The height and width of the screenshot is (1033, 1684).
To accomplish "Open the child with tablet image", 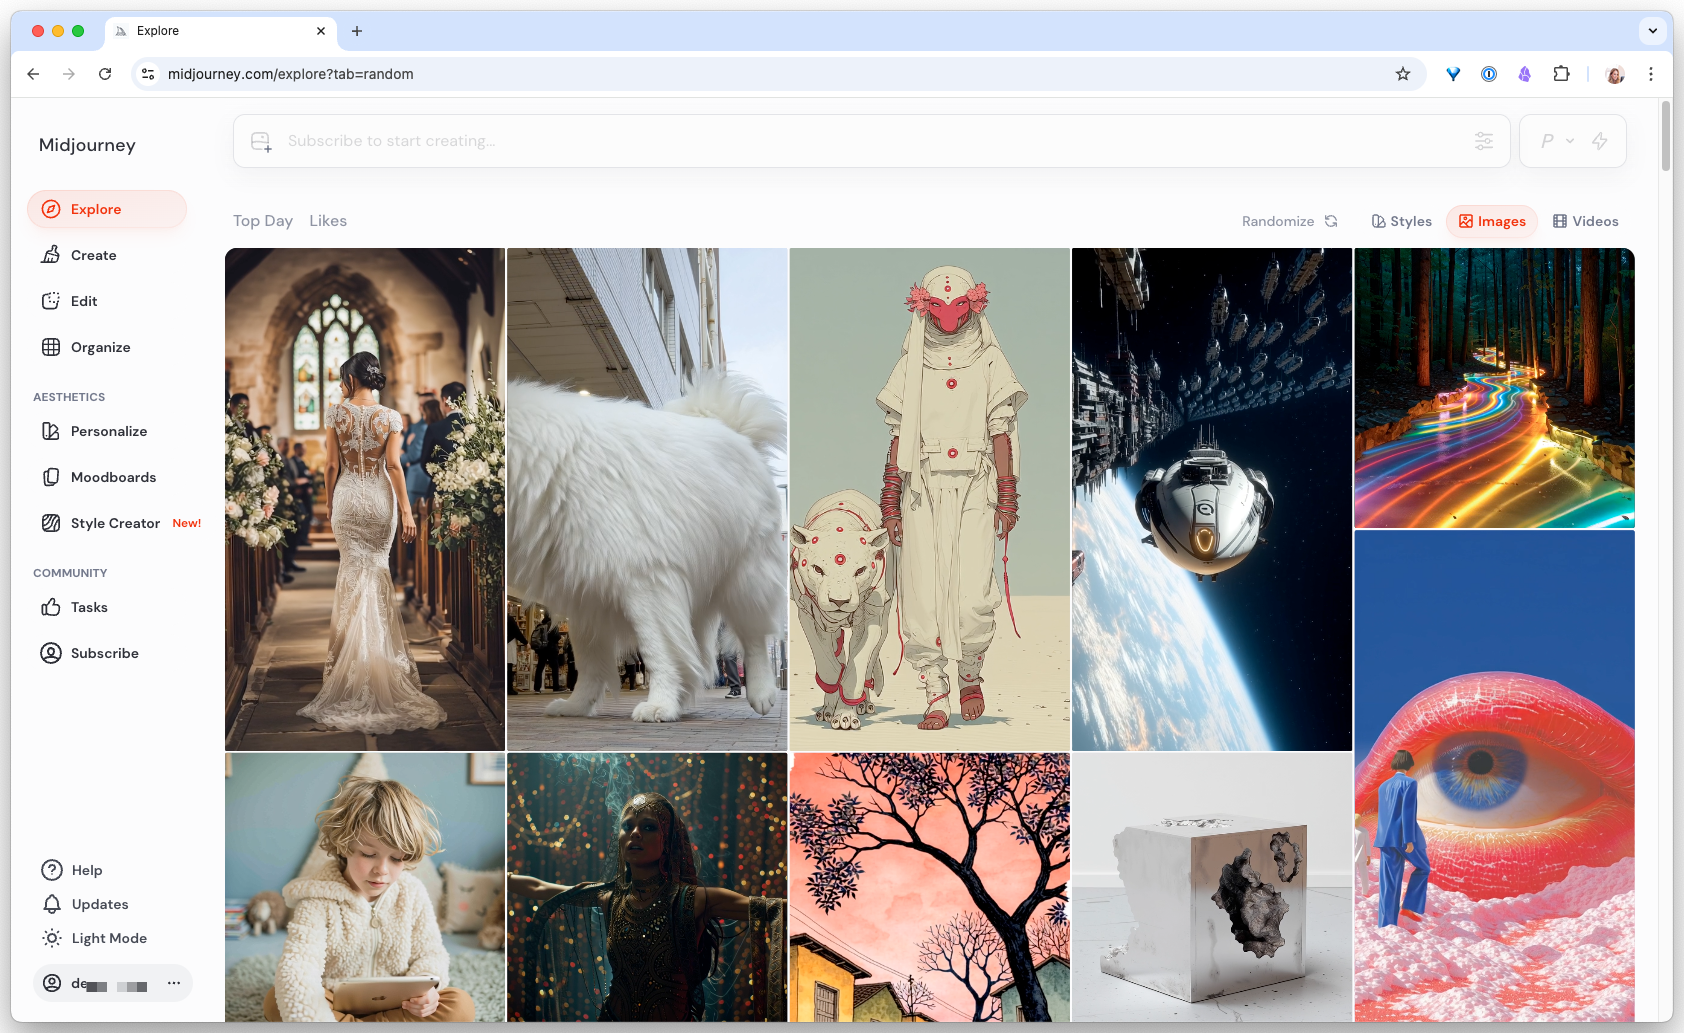I will (x=365, y=887).
